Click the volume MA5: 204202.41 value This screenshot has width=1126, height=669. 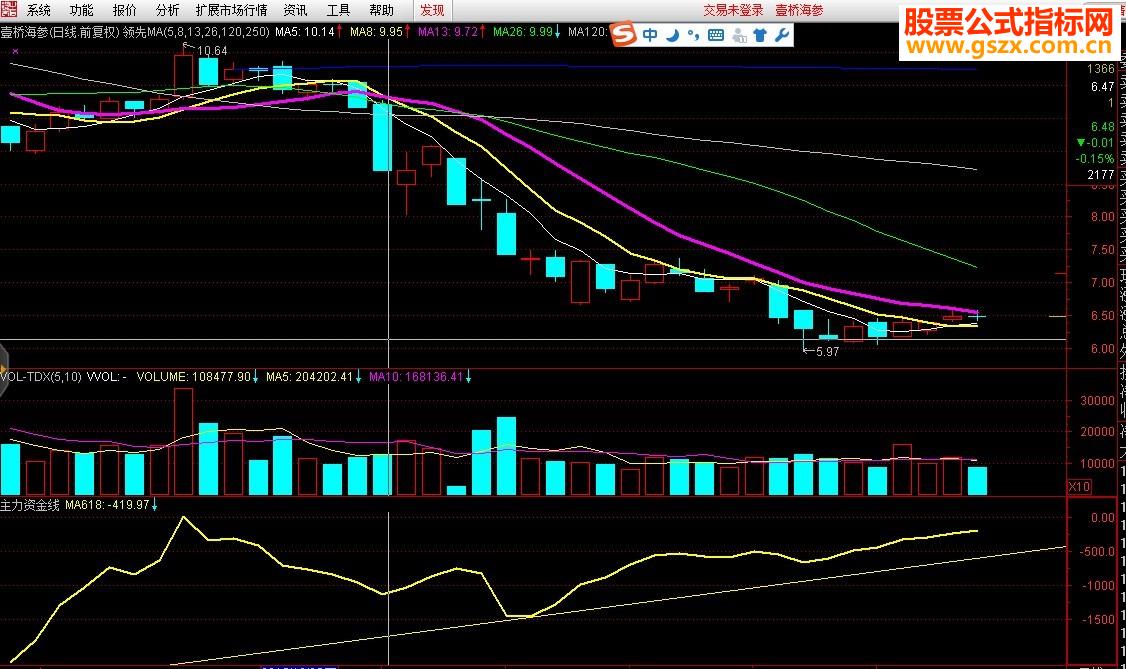310,377
